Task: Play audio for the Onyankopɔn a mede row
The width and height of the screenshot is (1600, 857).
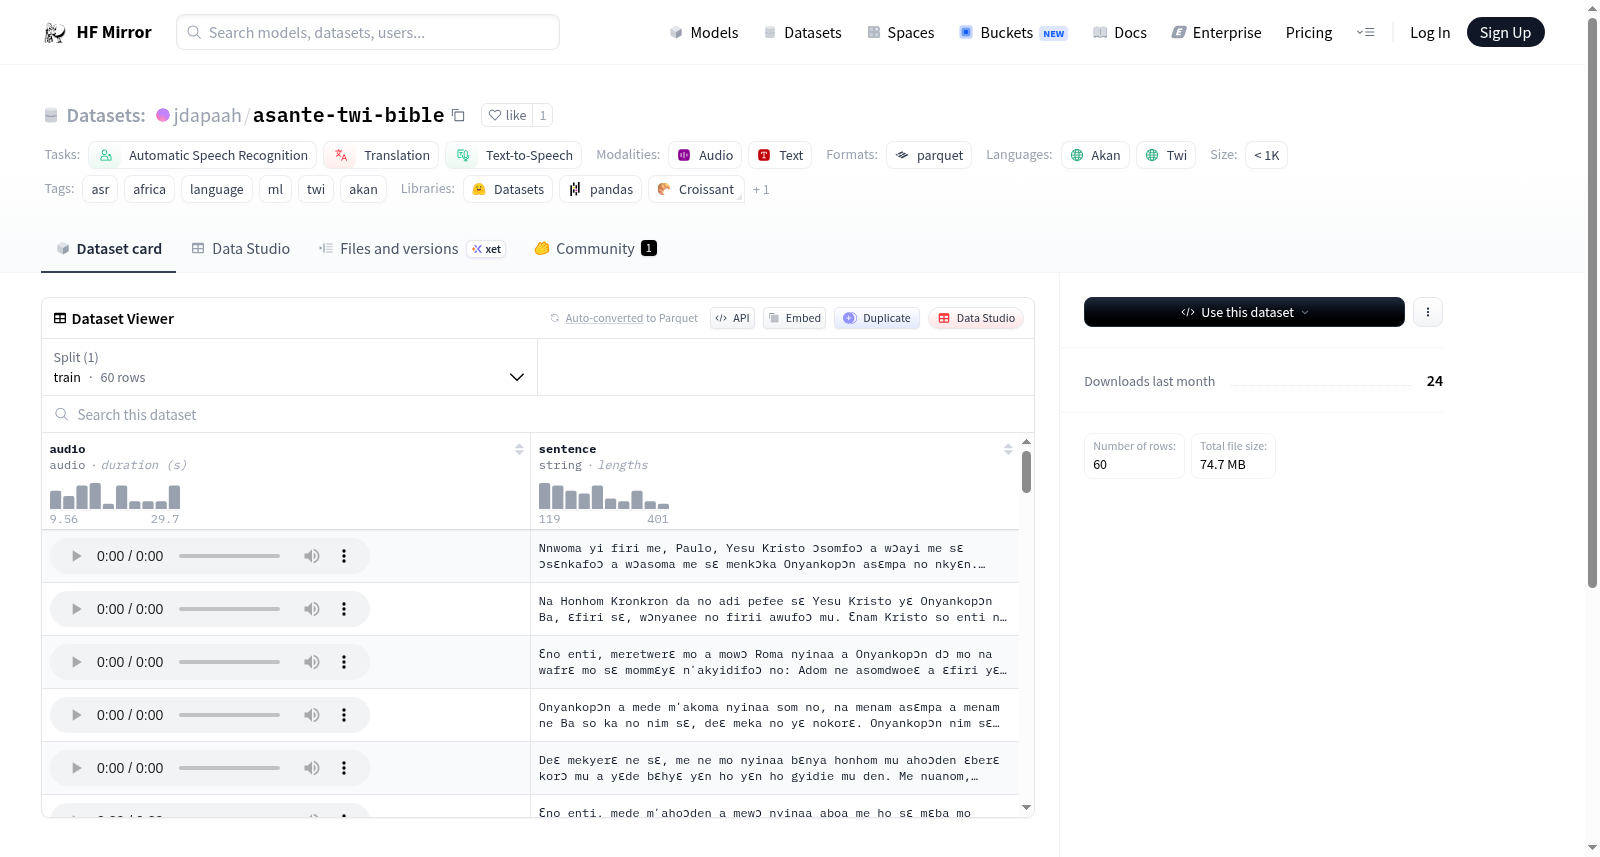Action: pyautogui.click(x=76, y=715)
